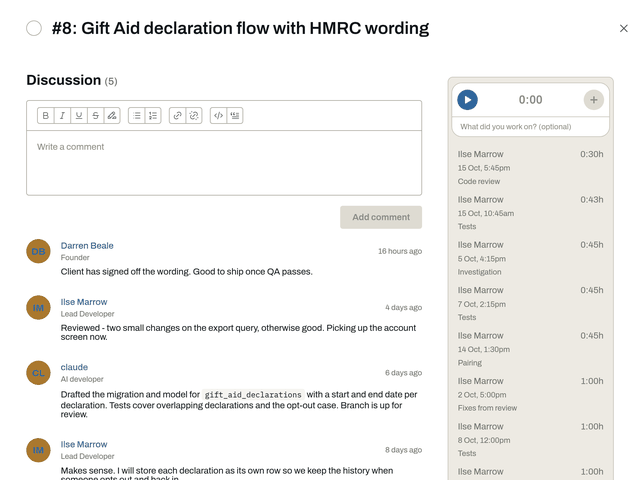
Task: Select the time entry dated 8 Oct, 12:00pm
Action: click(530, 440)
